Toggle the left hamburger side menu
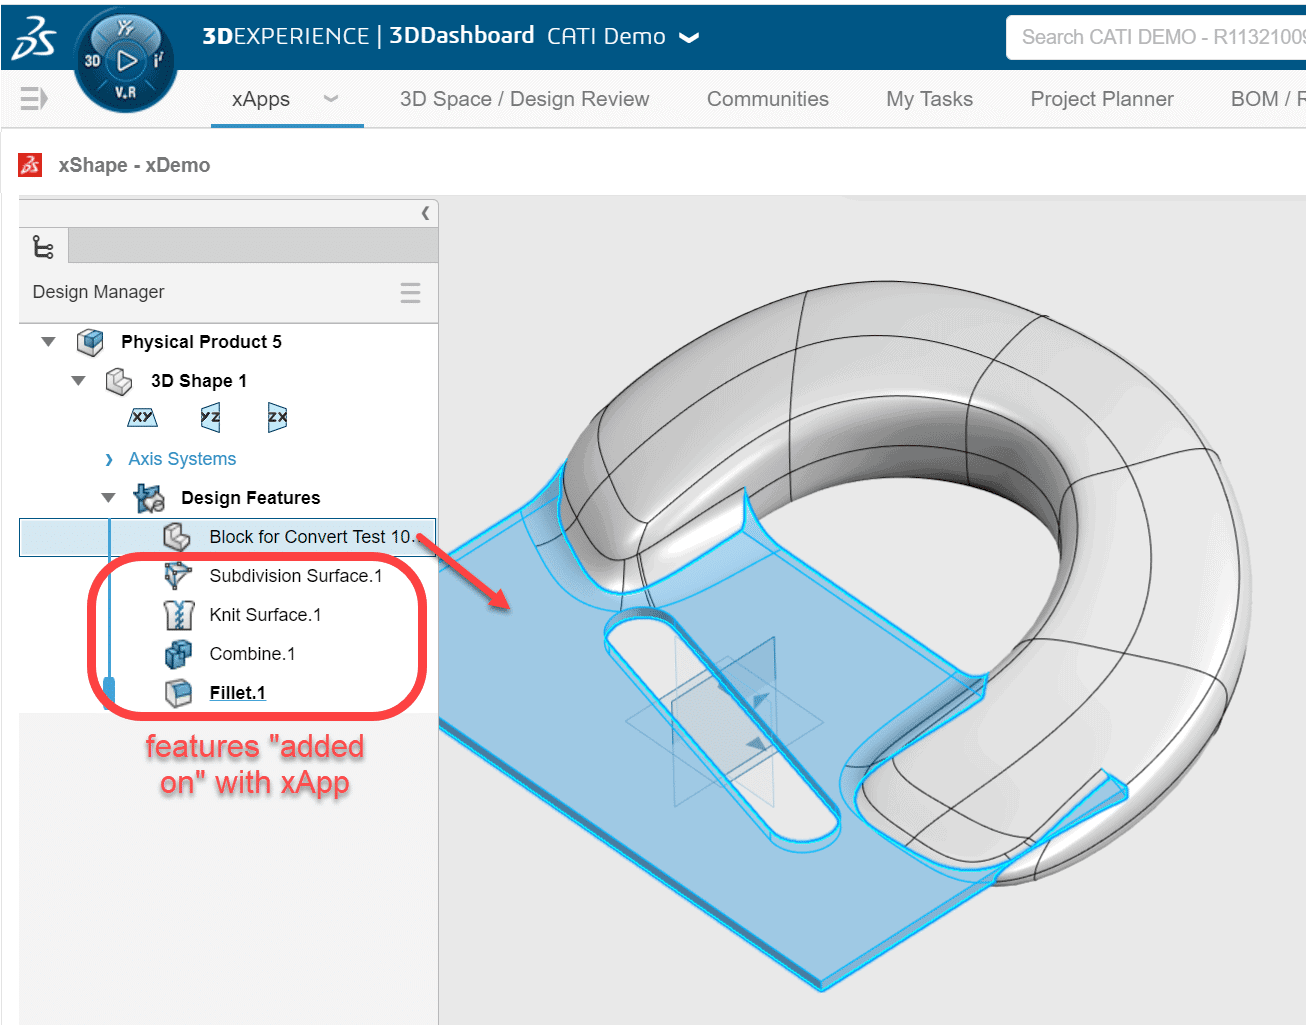The width and height of the screenshot is (1306, 1025). pos(34,98)
